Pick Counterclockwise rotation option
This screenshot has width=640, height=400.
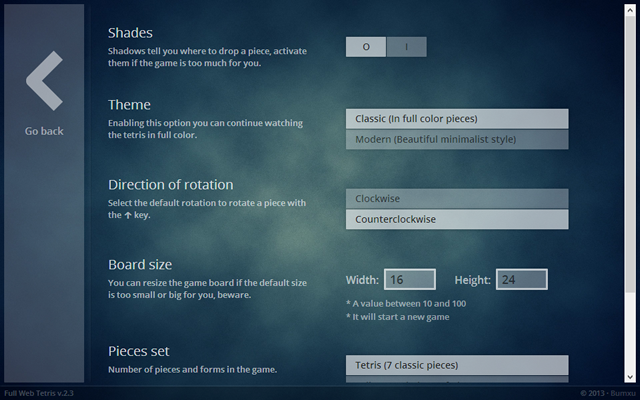pos(456,220)
